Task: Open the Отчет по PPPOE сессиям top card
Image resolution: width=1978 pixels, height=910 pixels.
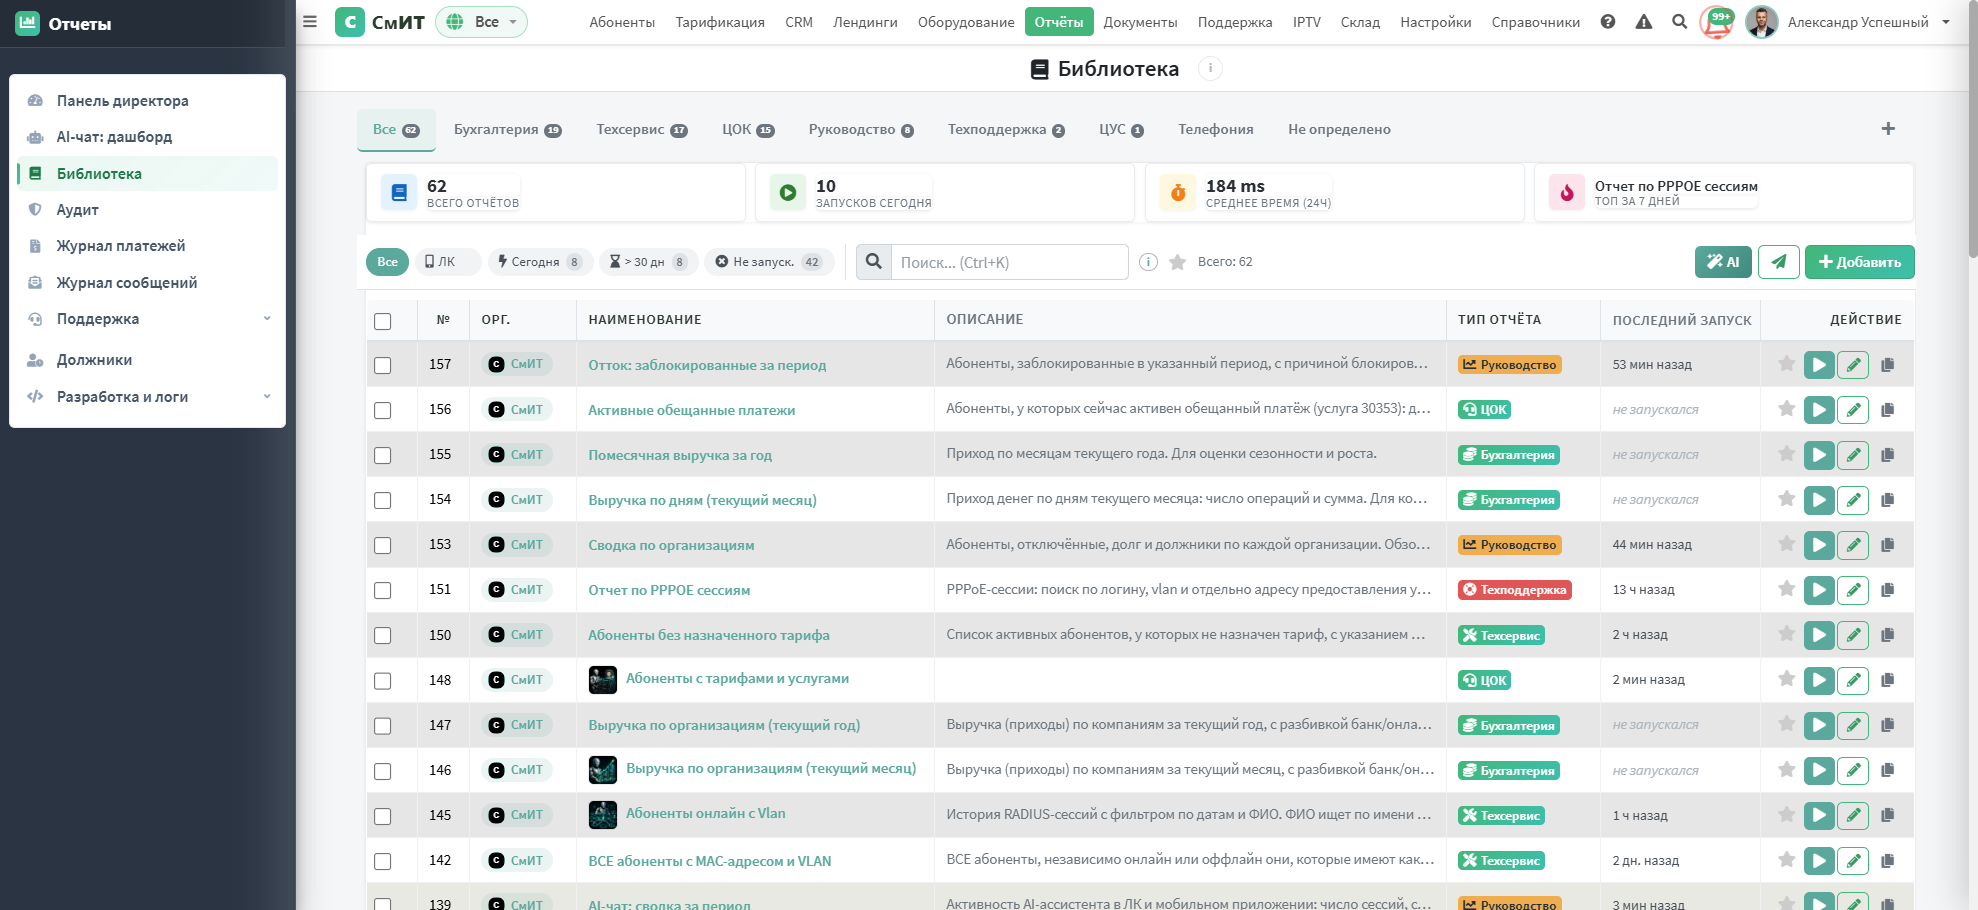Action: coord(1723,192)
